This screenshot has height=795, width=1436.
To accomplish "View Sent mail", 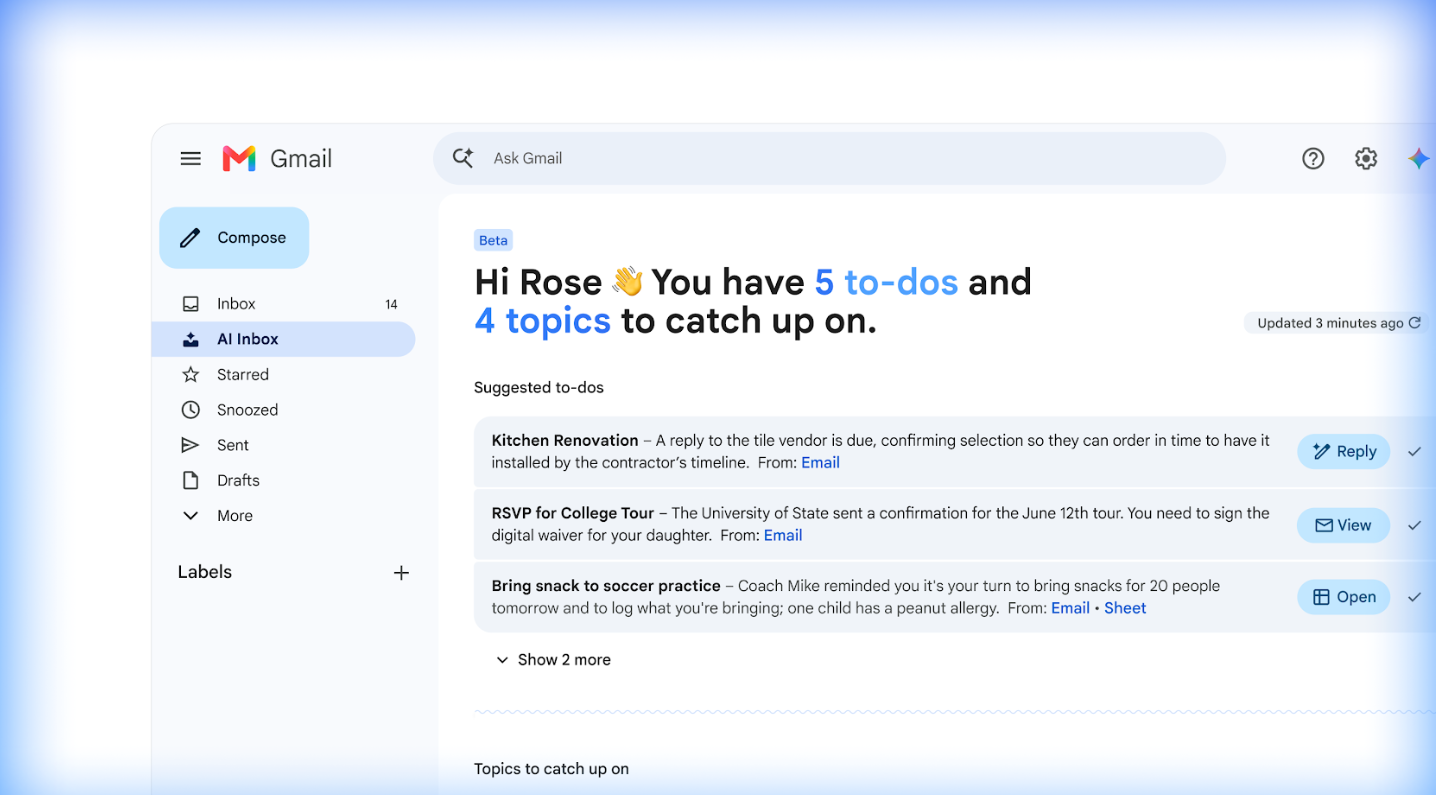I will coord(283,445).
